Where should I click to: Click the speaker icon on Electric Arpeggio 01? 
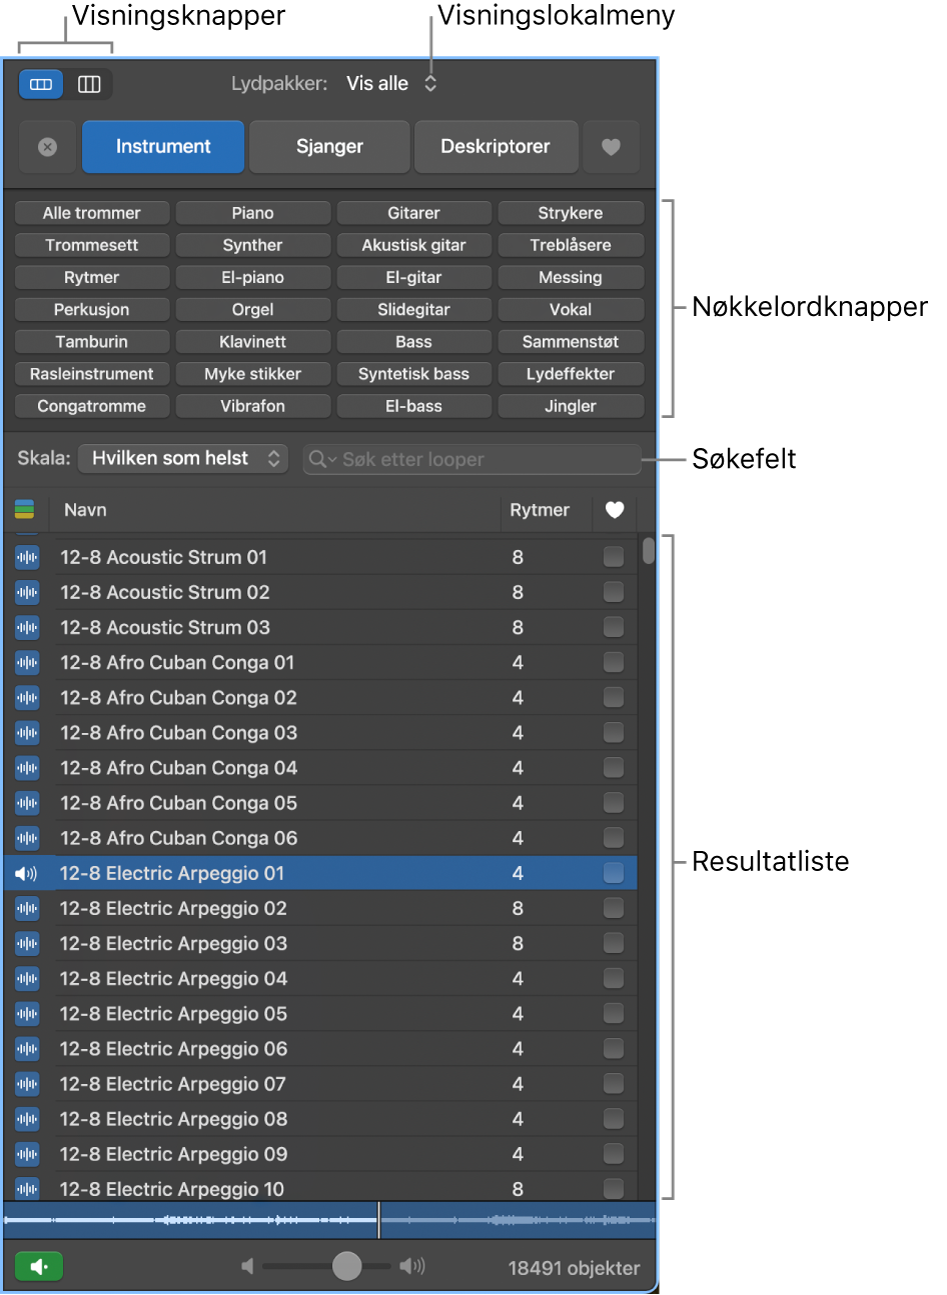point(27,874)
